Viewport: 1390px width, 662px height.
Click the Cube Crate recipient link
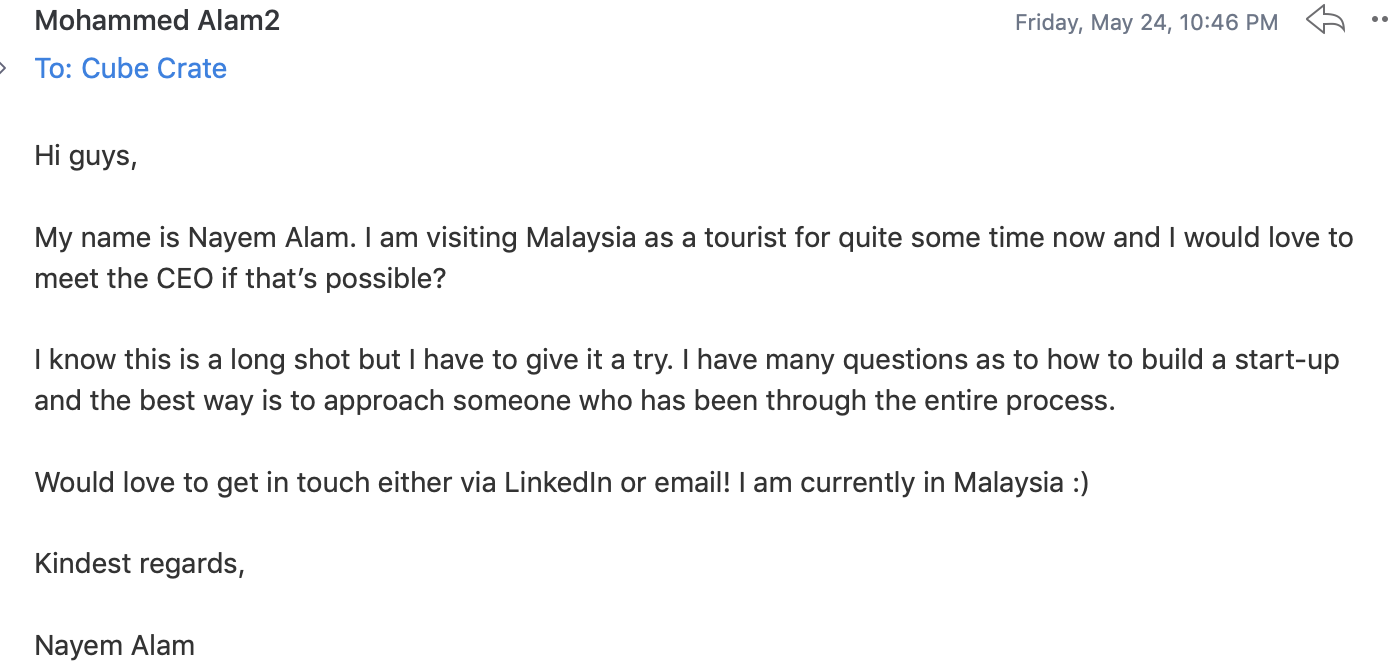[154, 68]
